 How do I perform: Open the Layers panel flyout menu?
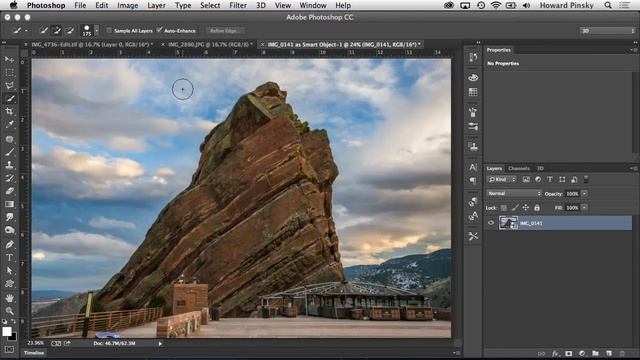click(x=633, y=168)
